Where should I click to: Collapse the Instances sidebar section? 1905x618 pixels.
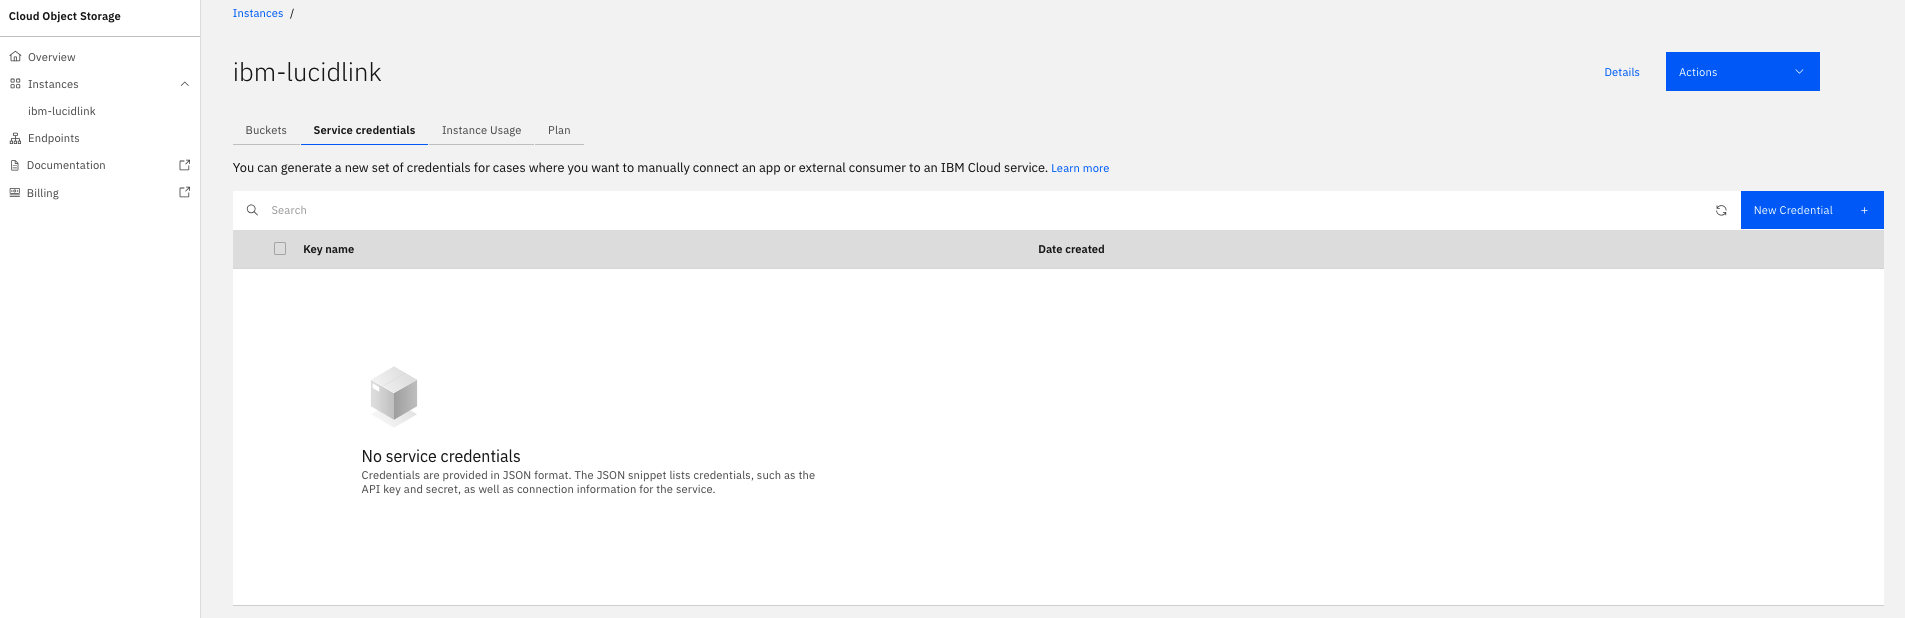tap(184, 84)
